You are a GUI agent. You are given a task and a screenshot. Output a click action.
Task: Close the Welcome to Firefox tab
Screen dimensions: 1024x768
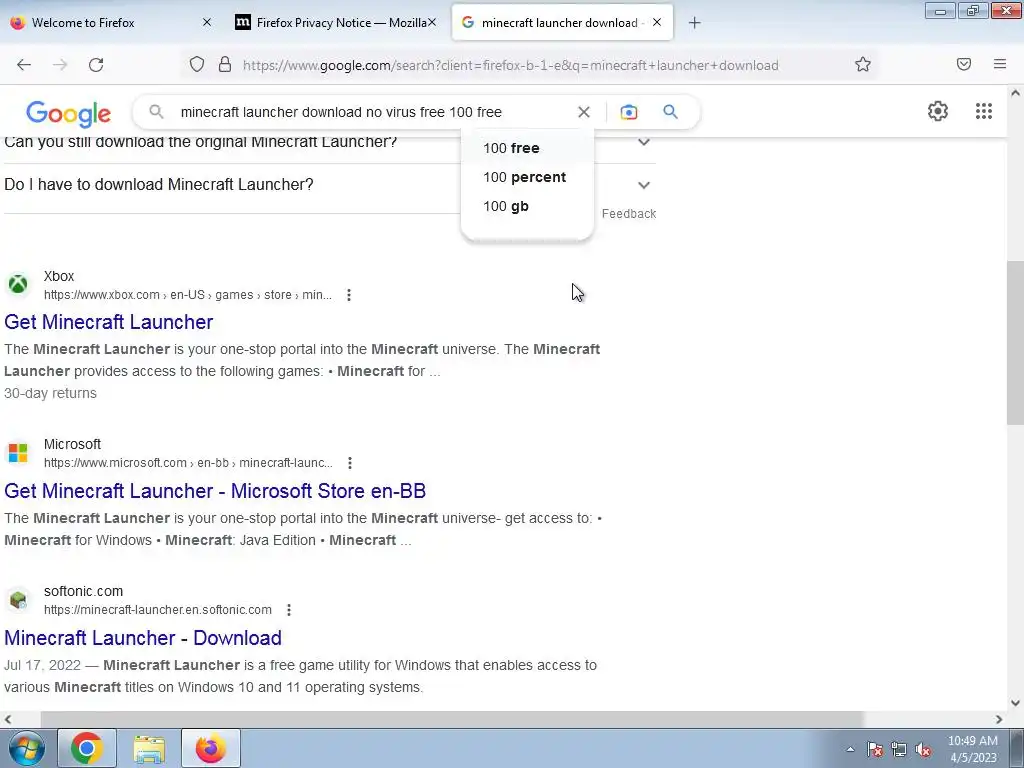[206, 22]
